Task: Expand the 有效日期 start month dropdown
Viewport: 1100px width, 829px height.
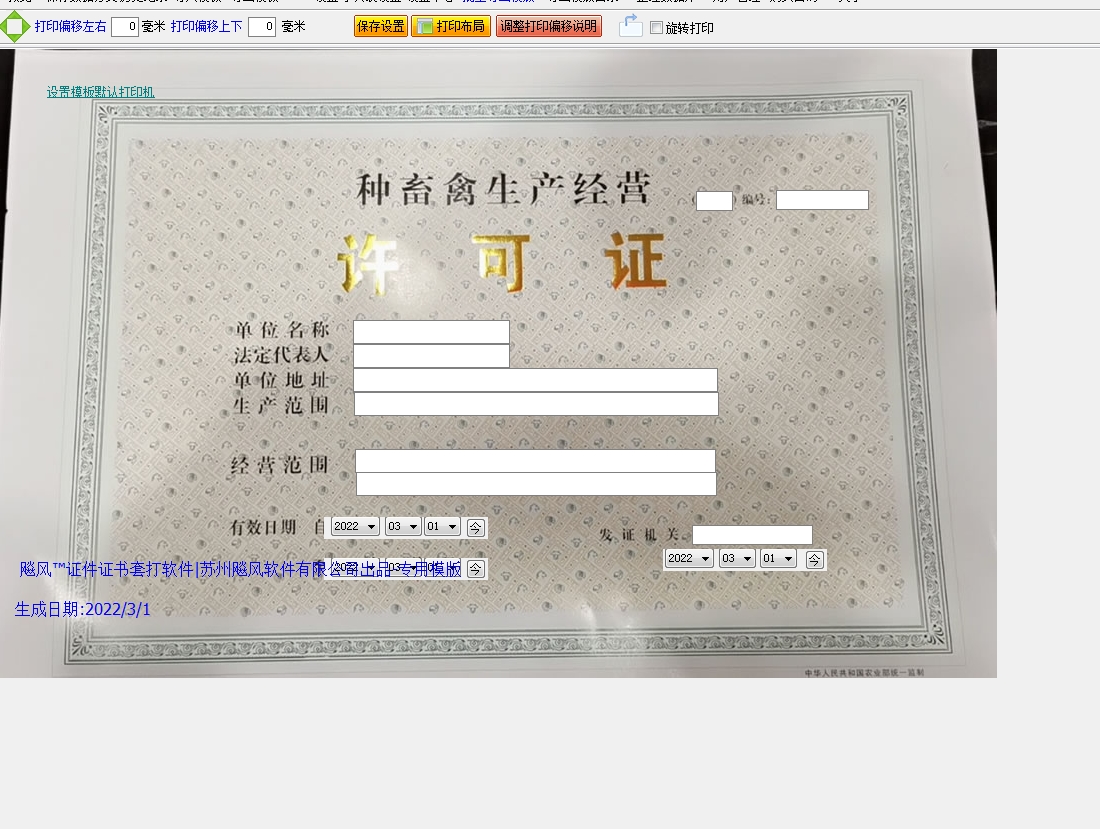Action: point(403,527)
